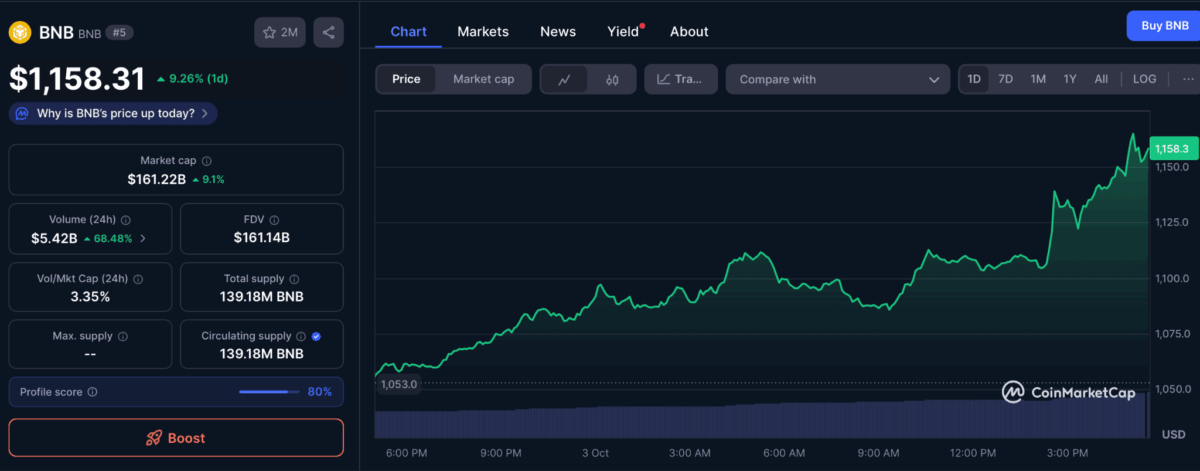The image size is (1200, 471).
Task: Switch to the Markets tab
Action: [x=483, y=31]
